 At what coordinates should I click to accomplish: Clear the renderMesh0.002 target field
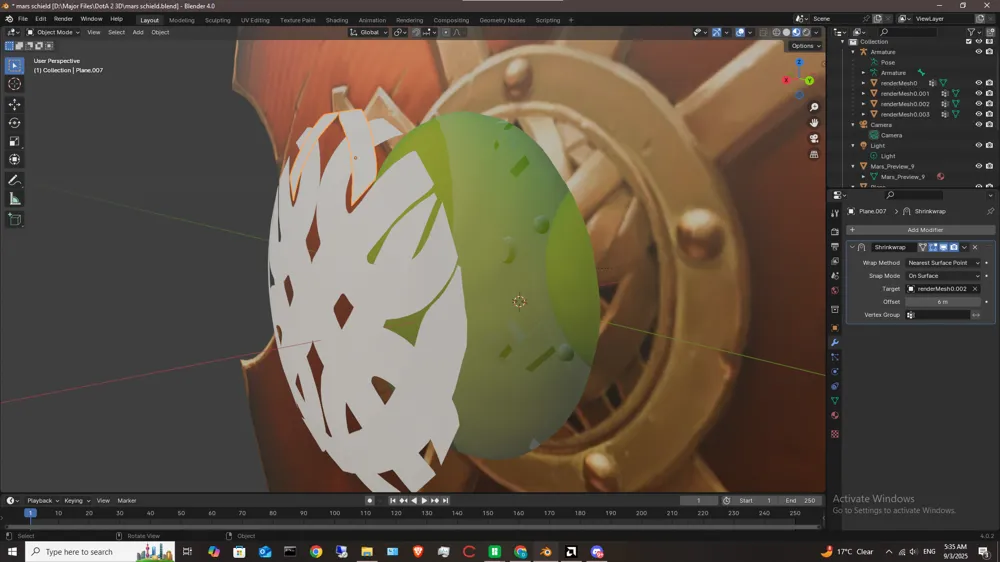click(975, 289)
